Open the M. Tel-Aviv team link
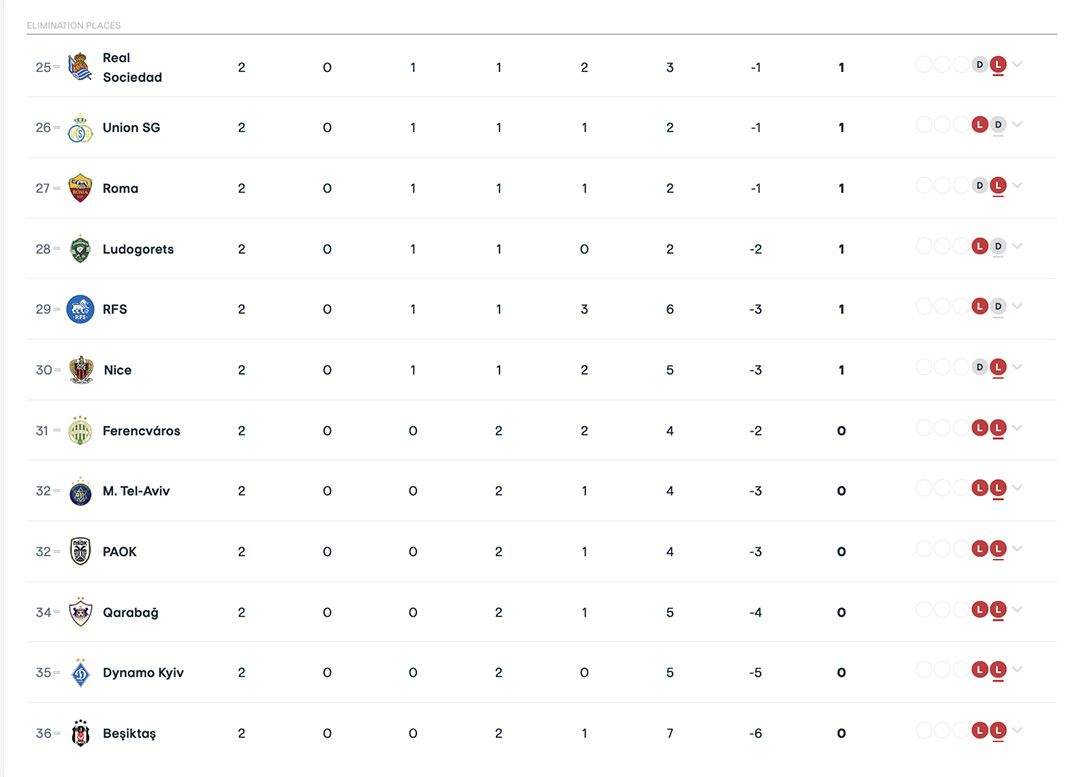 (136, 491)
